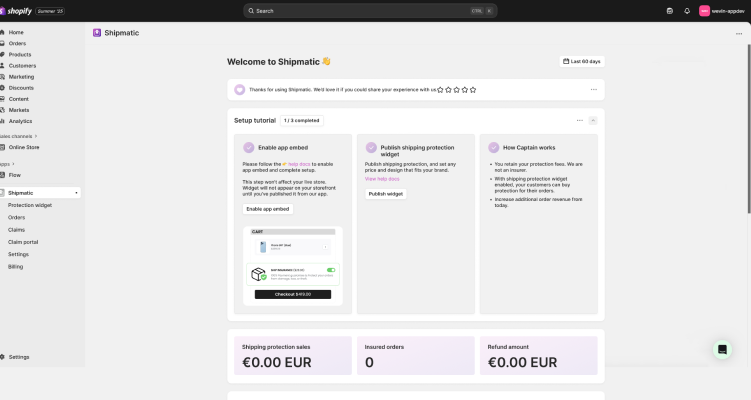
Task: Collapse the Setup tutorial card
Action: click(x=593, y=120)
